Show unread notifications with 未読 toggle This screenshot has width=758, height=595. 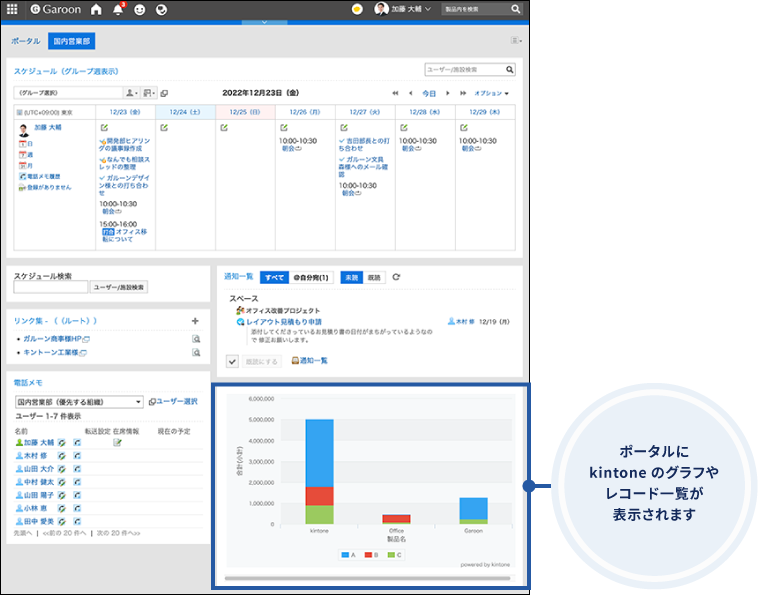[x=351, y=277]
